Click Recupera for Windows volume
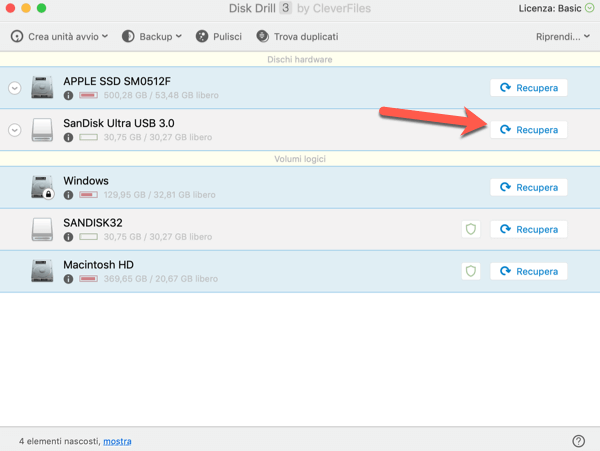This screenshot has height=451, width=600. [x=528, y=187]
